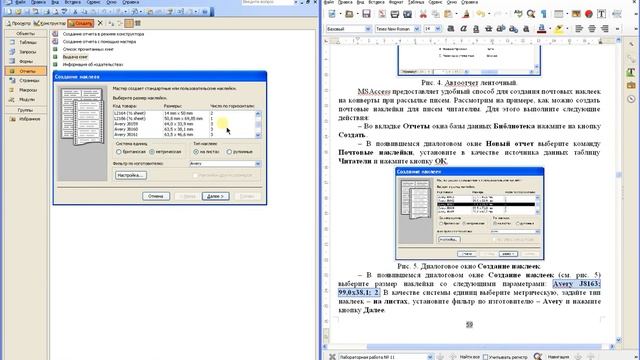Click the Paste clipboard icon in Writer
Image resolution: width=640 pixels, height=360 pixels.
click(449, 14)
